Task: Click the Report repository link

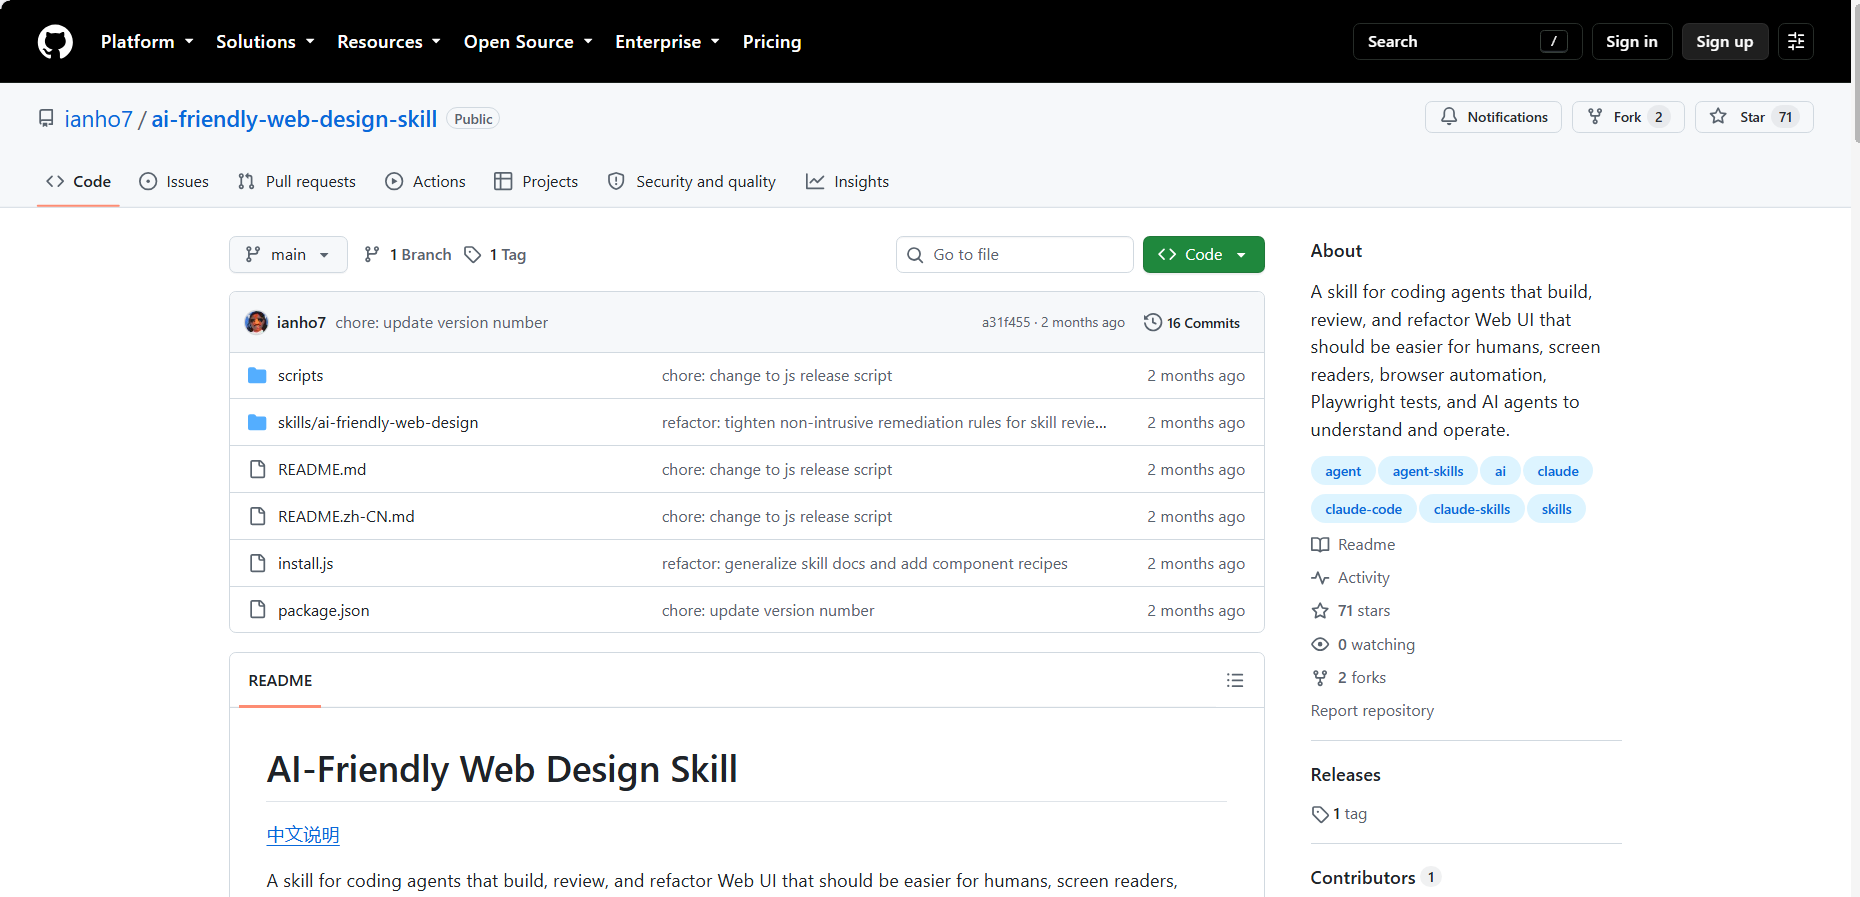Action: pyautogui.click(x=1372, y=710)
